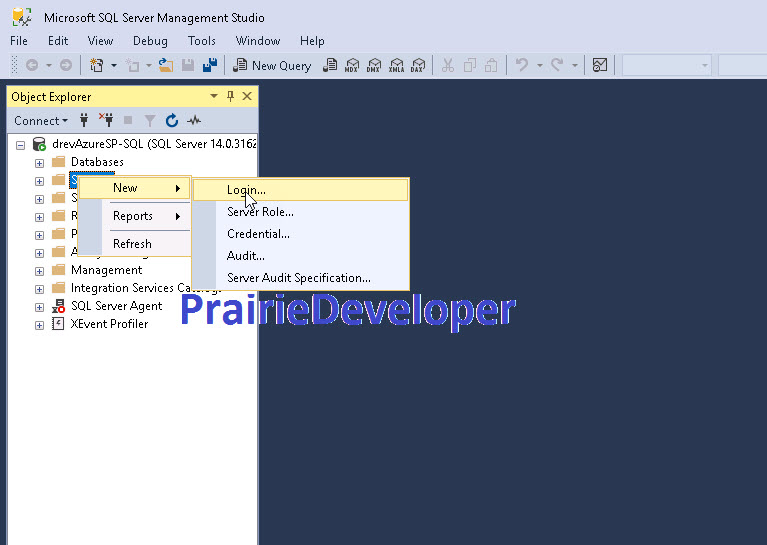Click the Activity Monitor pulse icon

194,120
